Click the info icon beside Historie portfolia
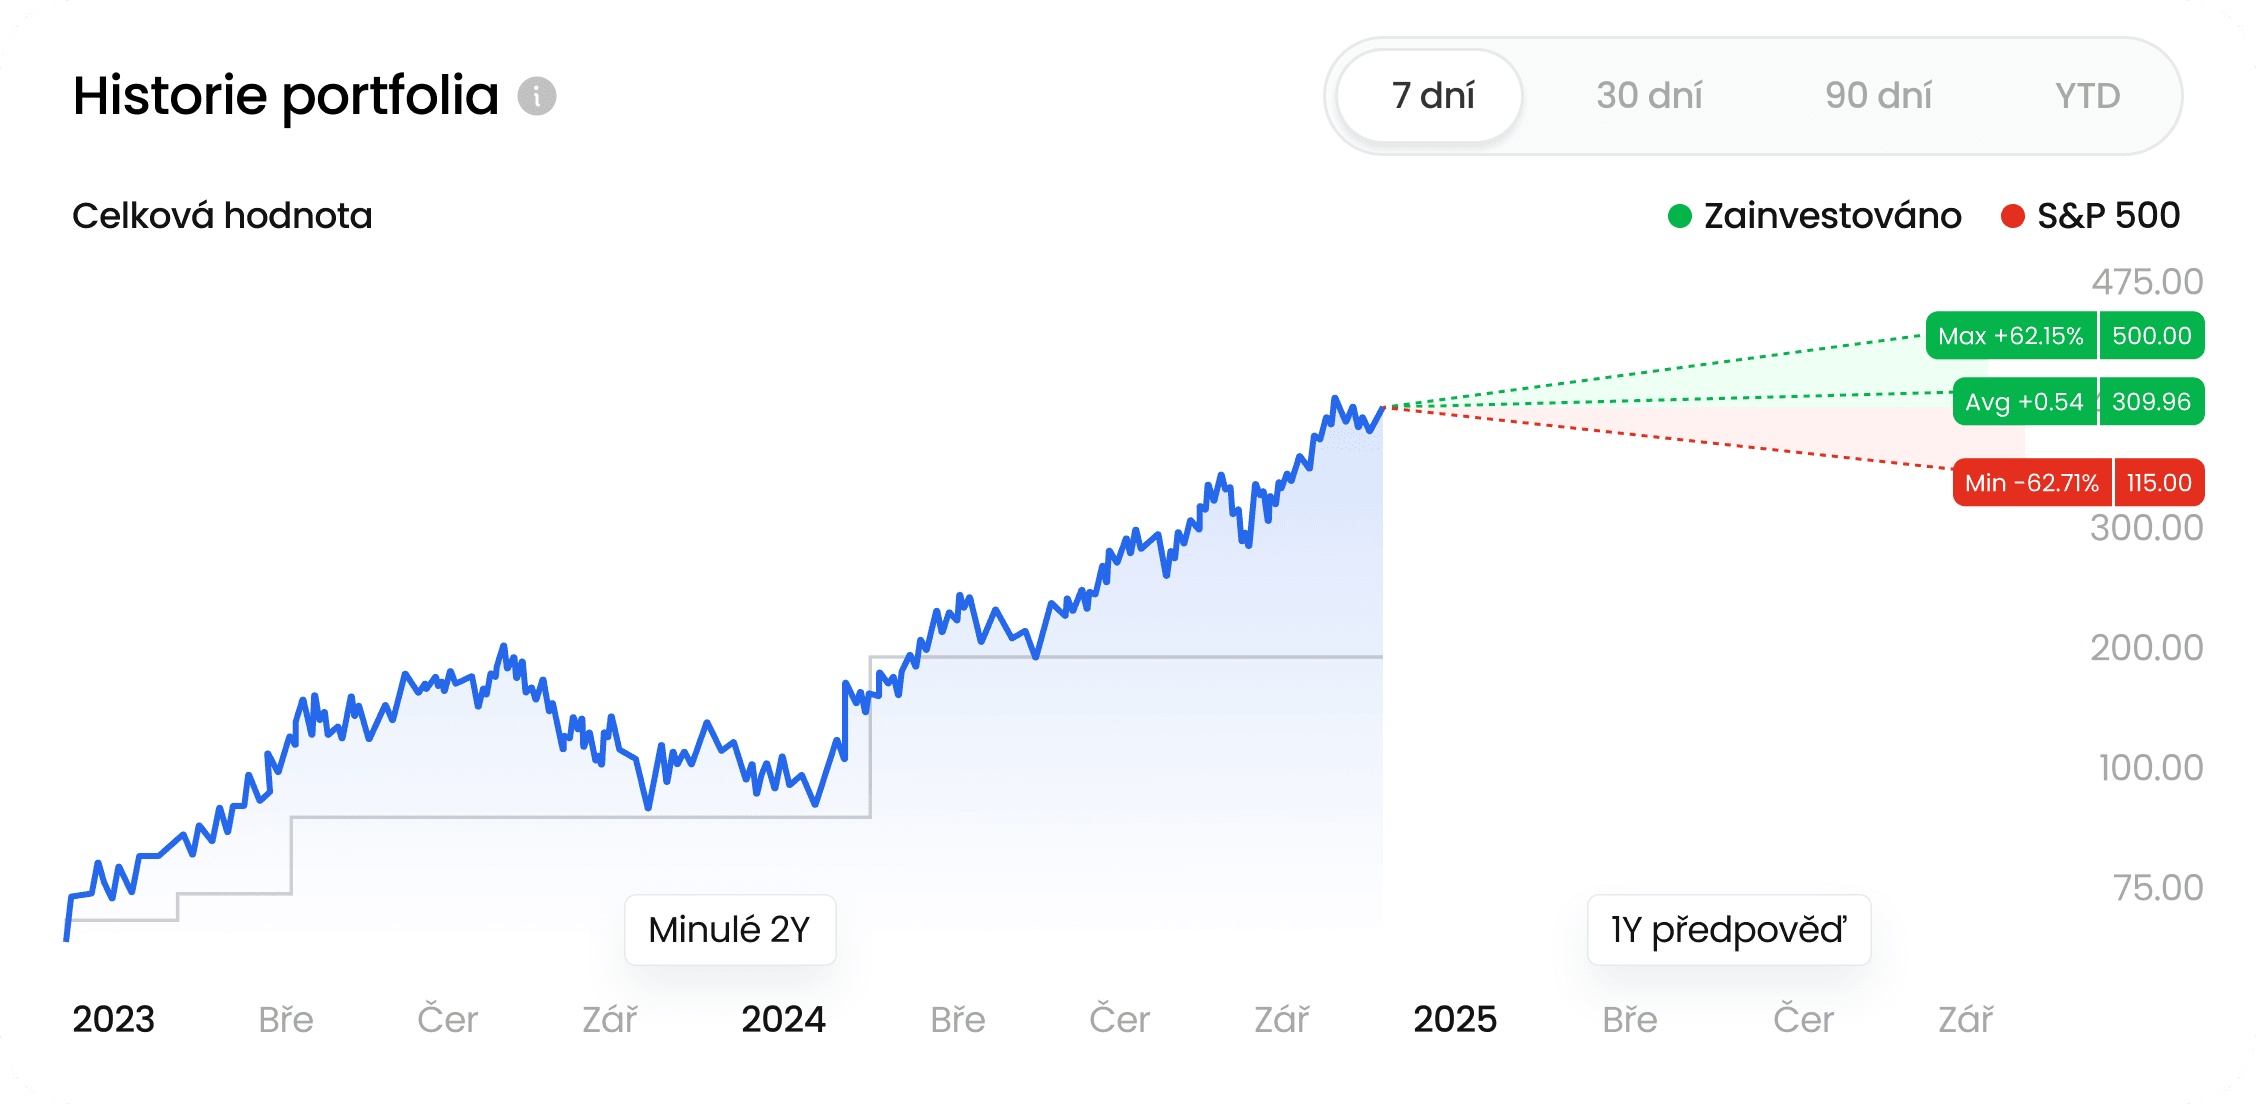 (537, 96)
